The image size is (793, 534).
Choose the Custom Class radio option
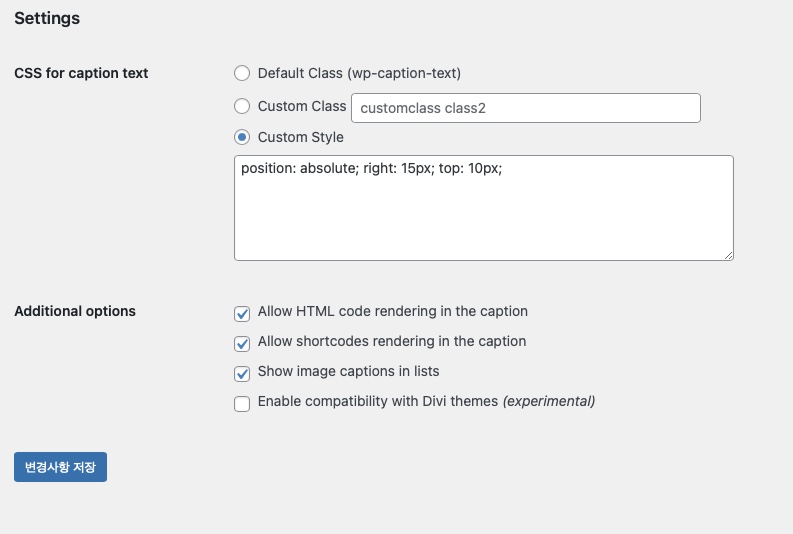[242, 106]
